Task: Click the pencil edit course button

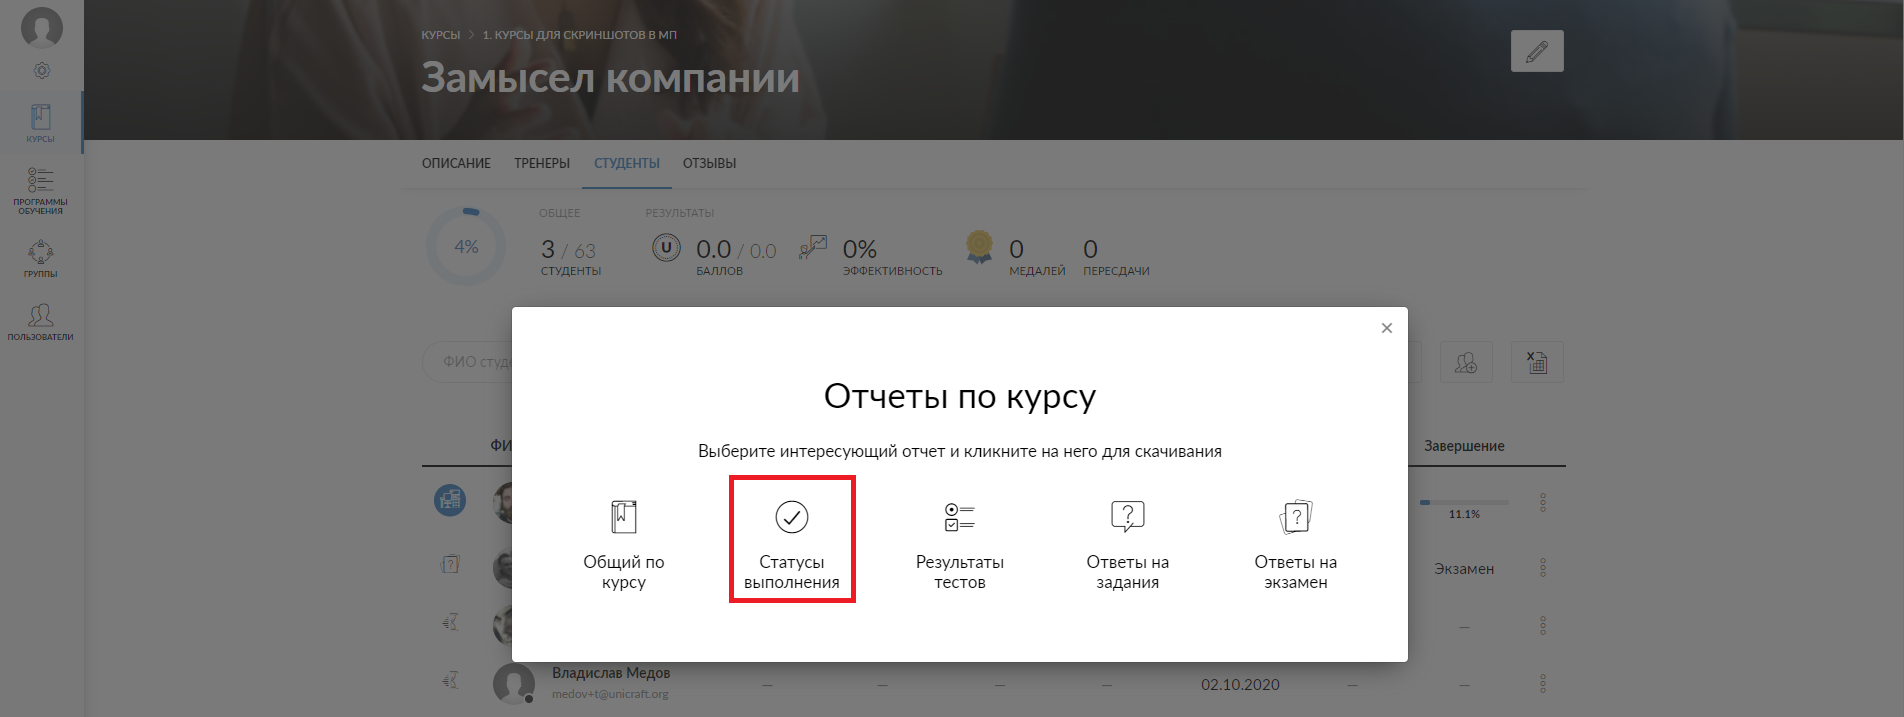Action: [x=1536, y=51]
